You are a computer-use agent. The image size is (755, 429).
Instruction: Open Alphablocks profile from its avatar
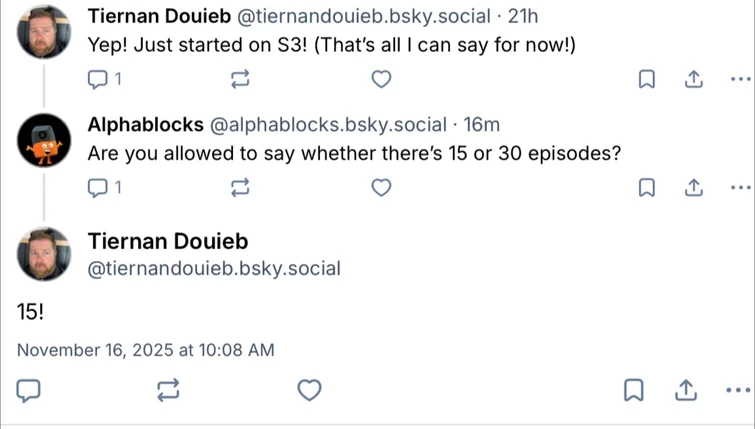[x=44, y=141]
